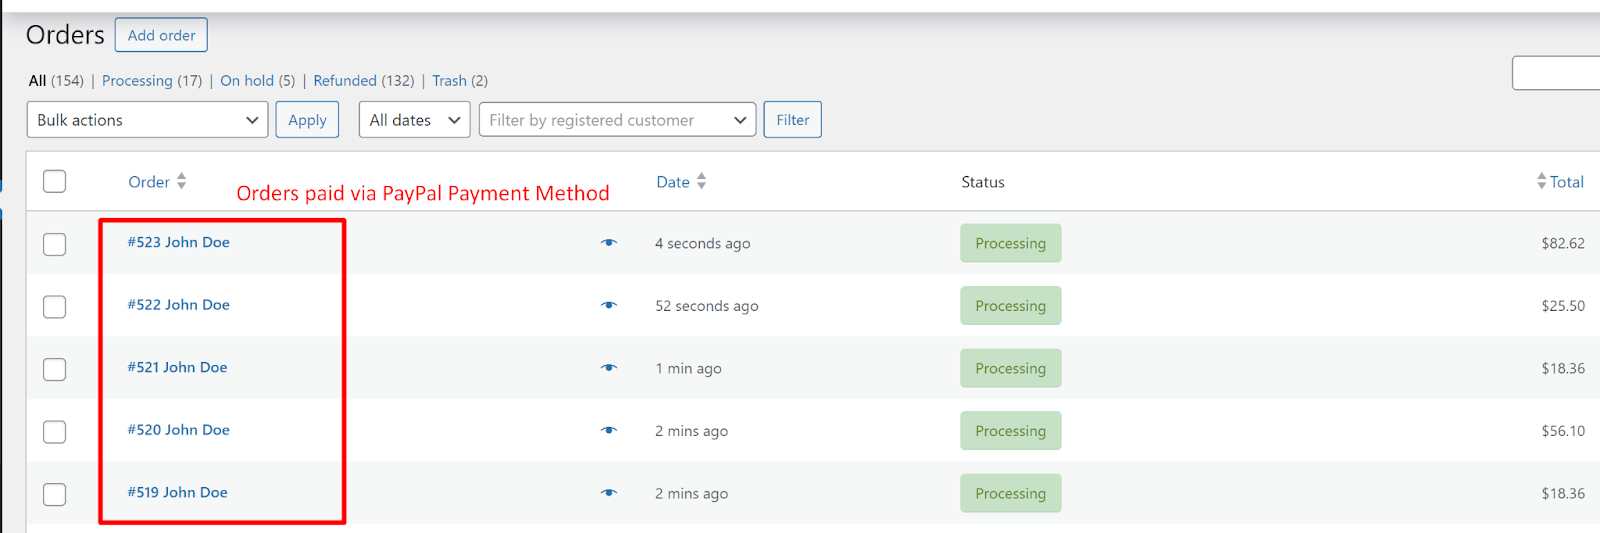Screen dimensions: 1600x533
Task: Select the checkbox for order #523
Action: tap(55, 244)
